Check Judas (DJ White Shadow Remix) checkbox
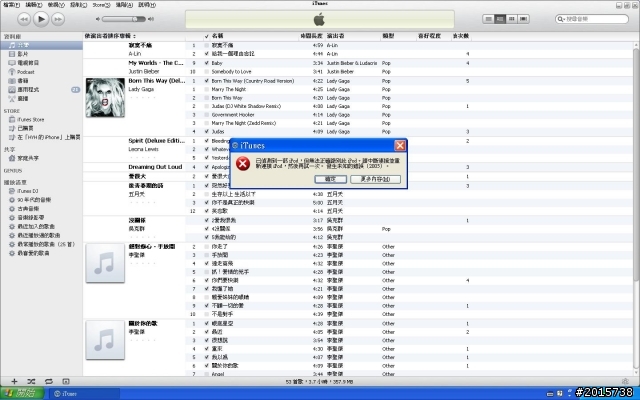This screenshot has width=640, height=400. click(x=207, y=106)
